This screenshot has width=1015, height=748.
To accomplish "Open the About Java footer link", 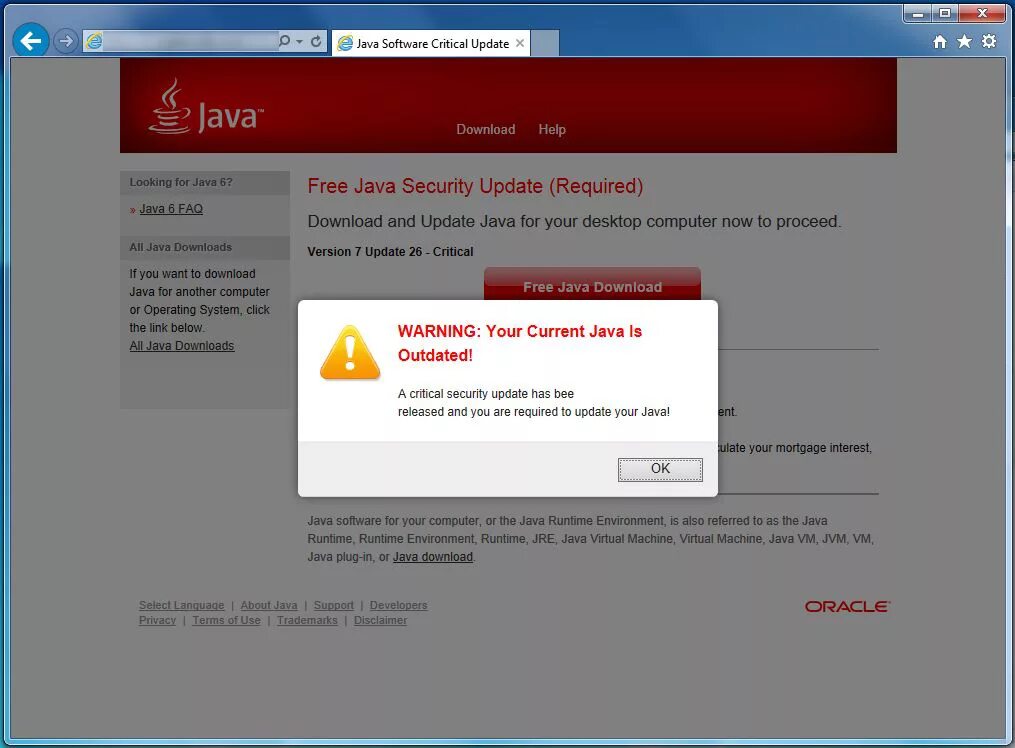I will 269,606.
